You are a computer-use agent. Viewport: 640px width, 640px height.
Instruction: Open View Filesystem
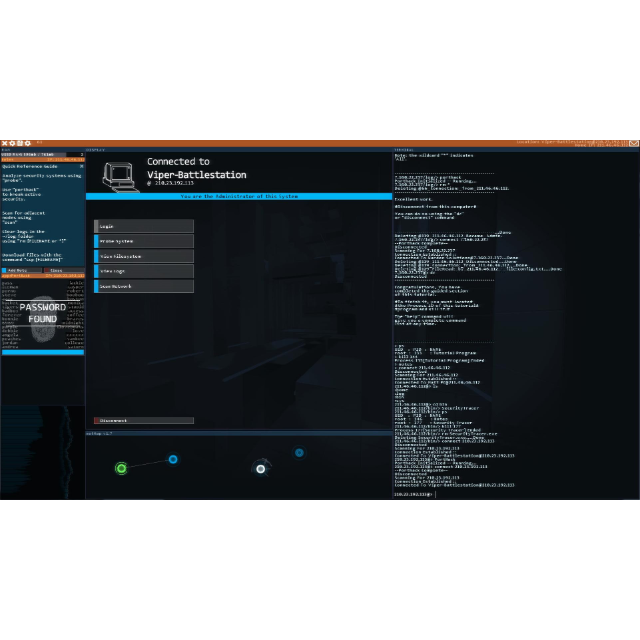[x=143, y=256]
